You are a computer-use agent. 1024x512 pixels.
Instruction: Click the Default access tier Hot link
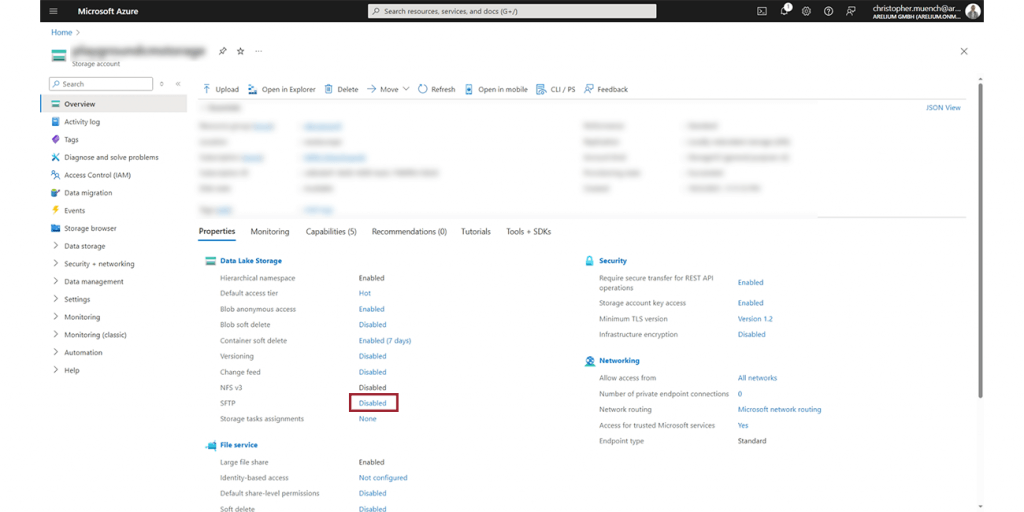click(364, 294)
